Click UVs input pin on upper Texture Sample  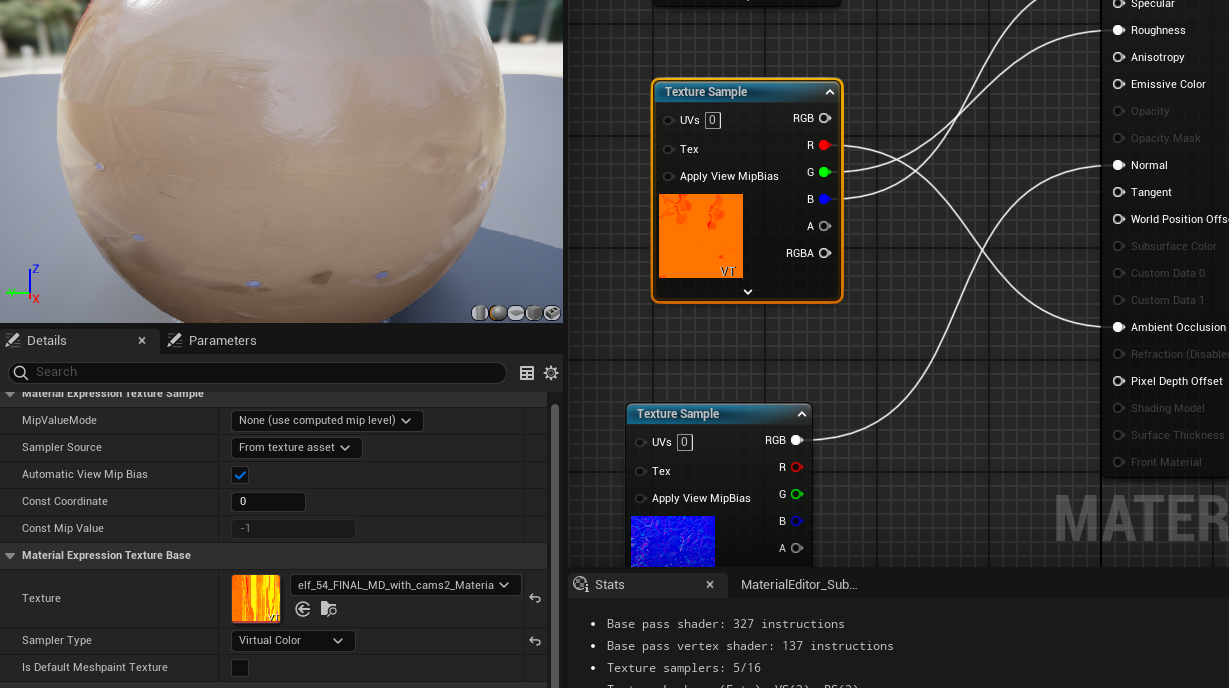pyautogui.click(x=668, y=120)
